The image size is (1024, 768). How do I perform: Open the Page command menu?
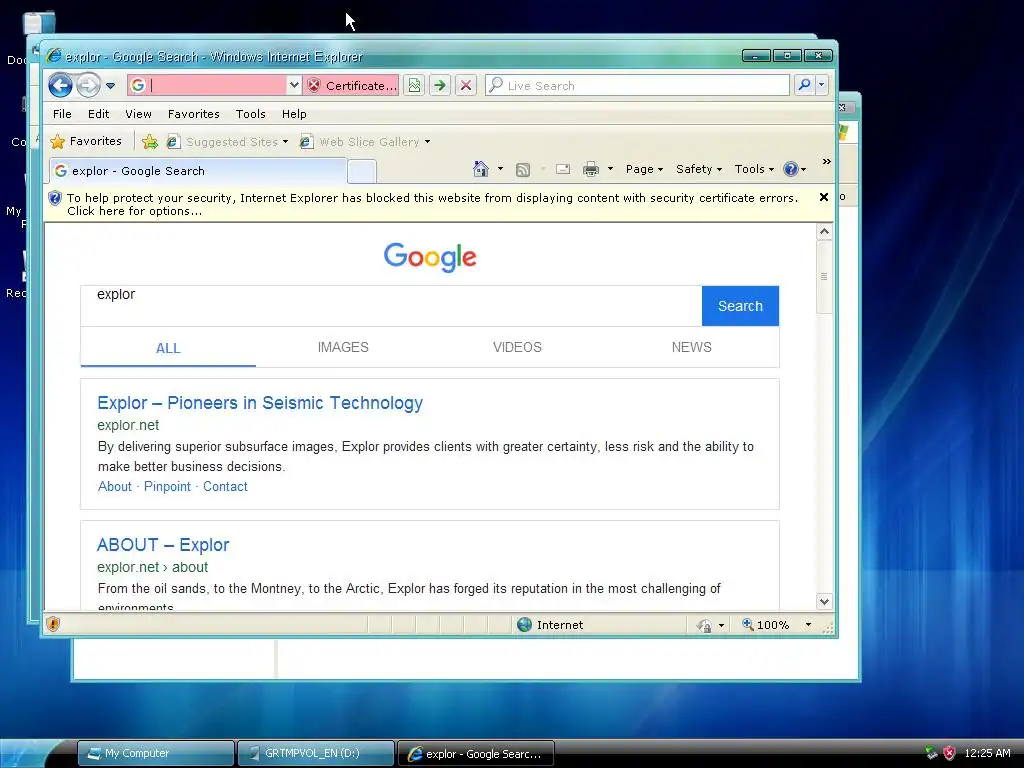point(644,169)
